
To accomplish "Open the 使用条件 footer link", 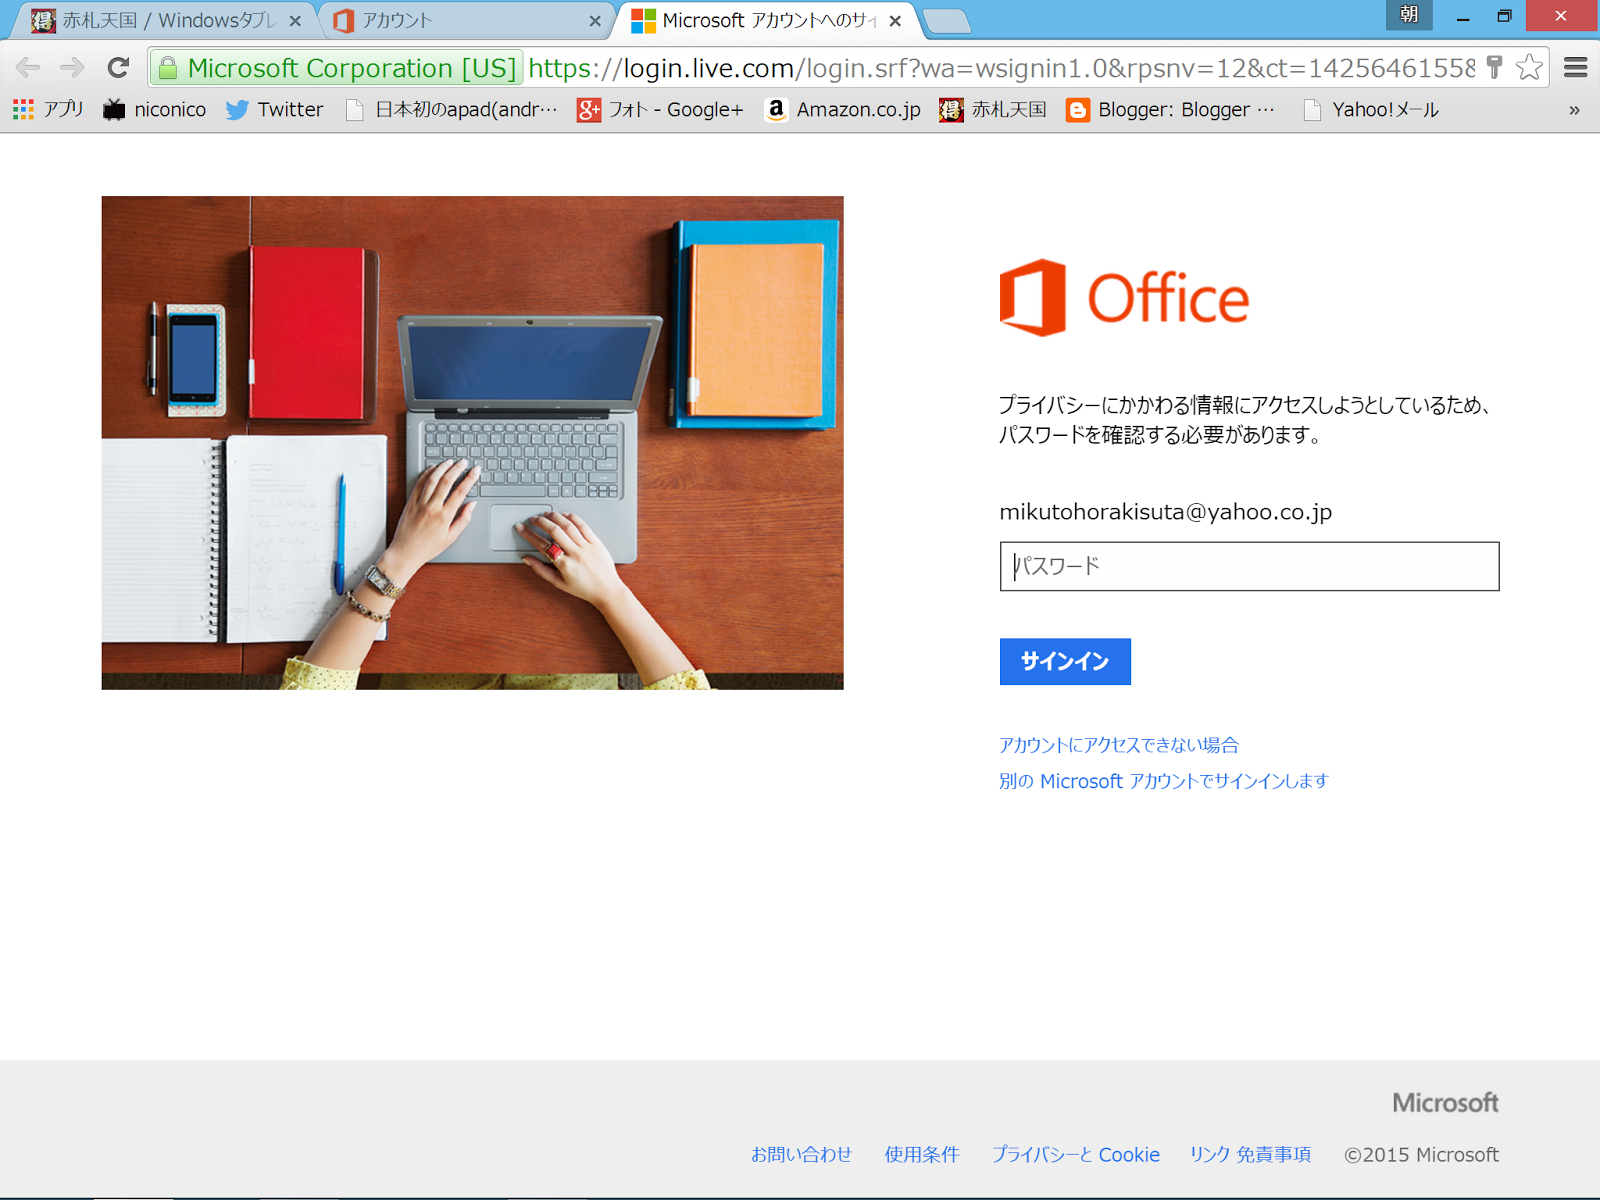I will point(921,1155).
